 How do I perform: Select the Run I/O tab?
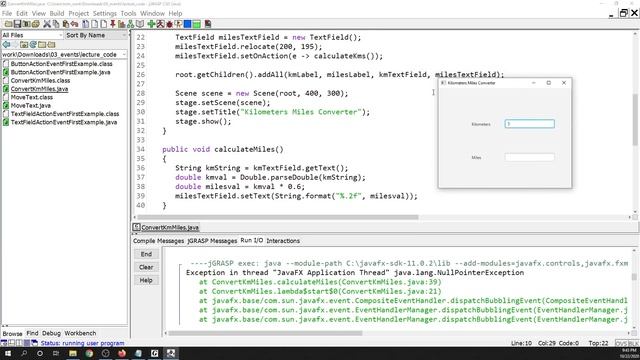coord(251,240)
